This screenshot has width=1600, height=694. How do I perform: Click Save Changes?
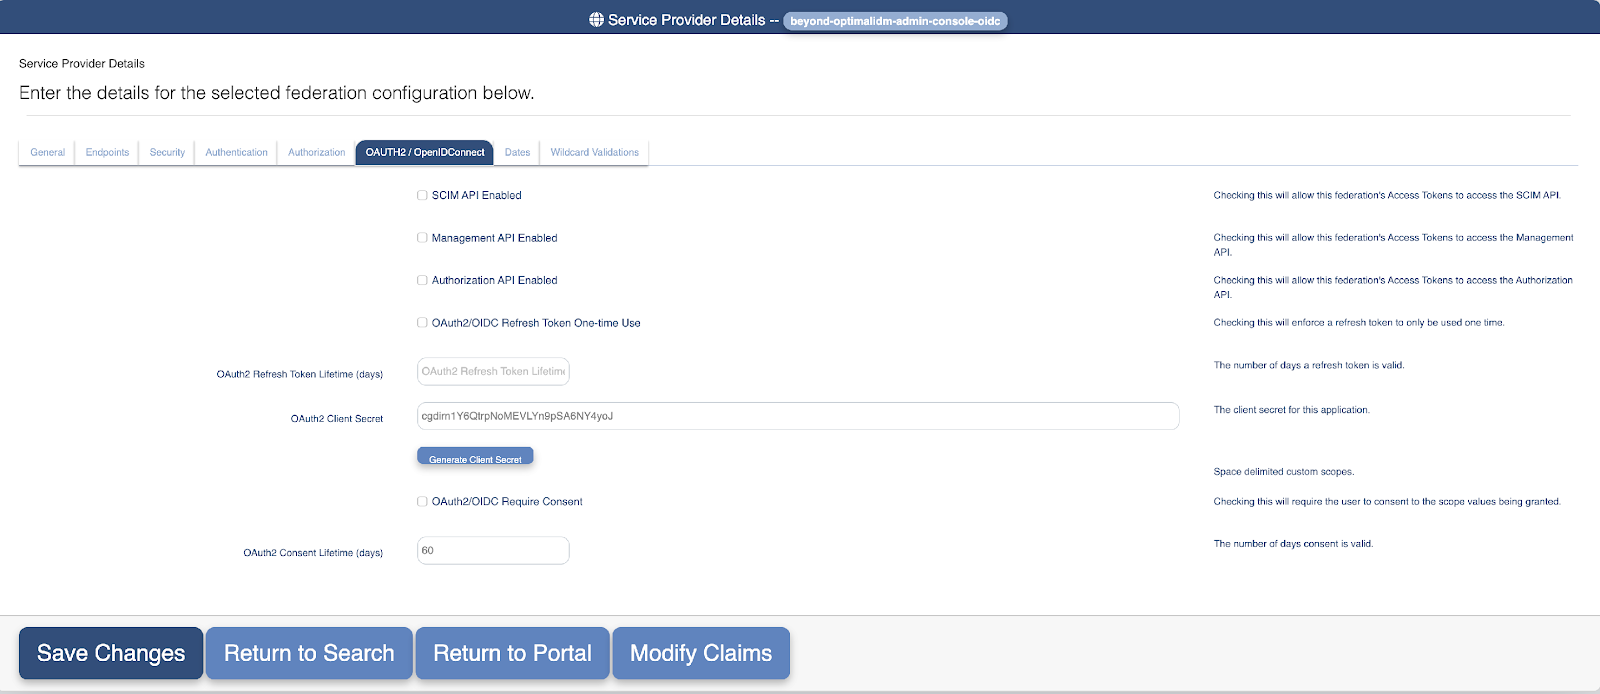(111, 653)
